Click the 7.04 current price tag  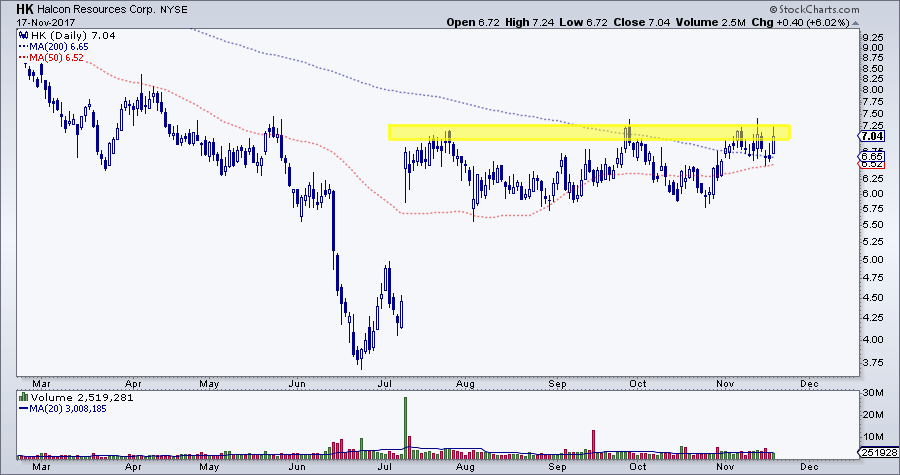871,136
